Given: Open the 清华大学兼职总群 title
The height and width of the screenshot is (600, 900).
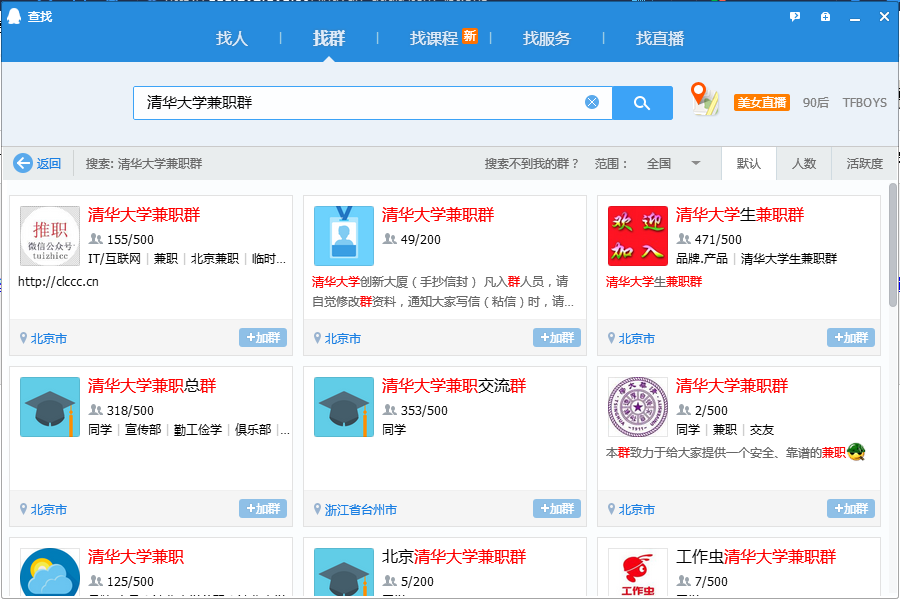Looking at the screenshot, I should point(152,386).
